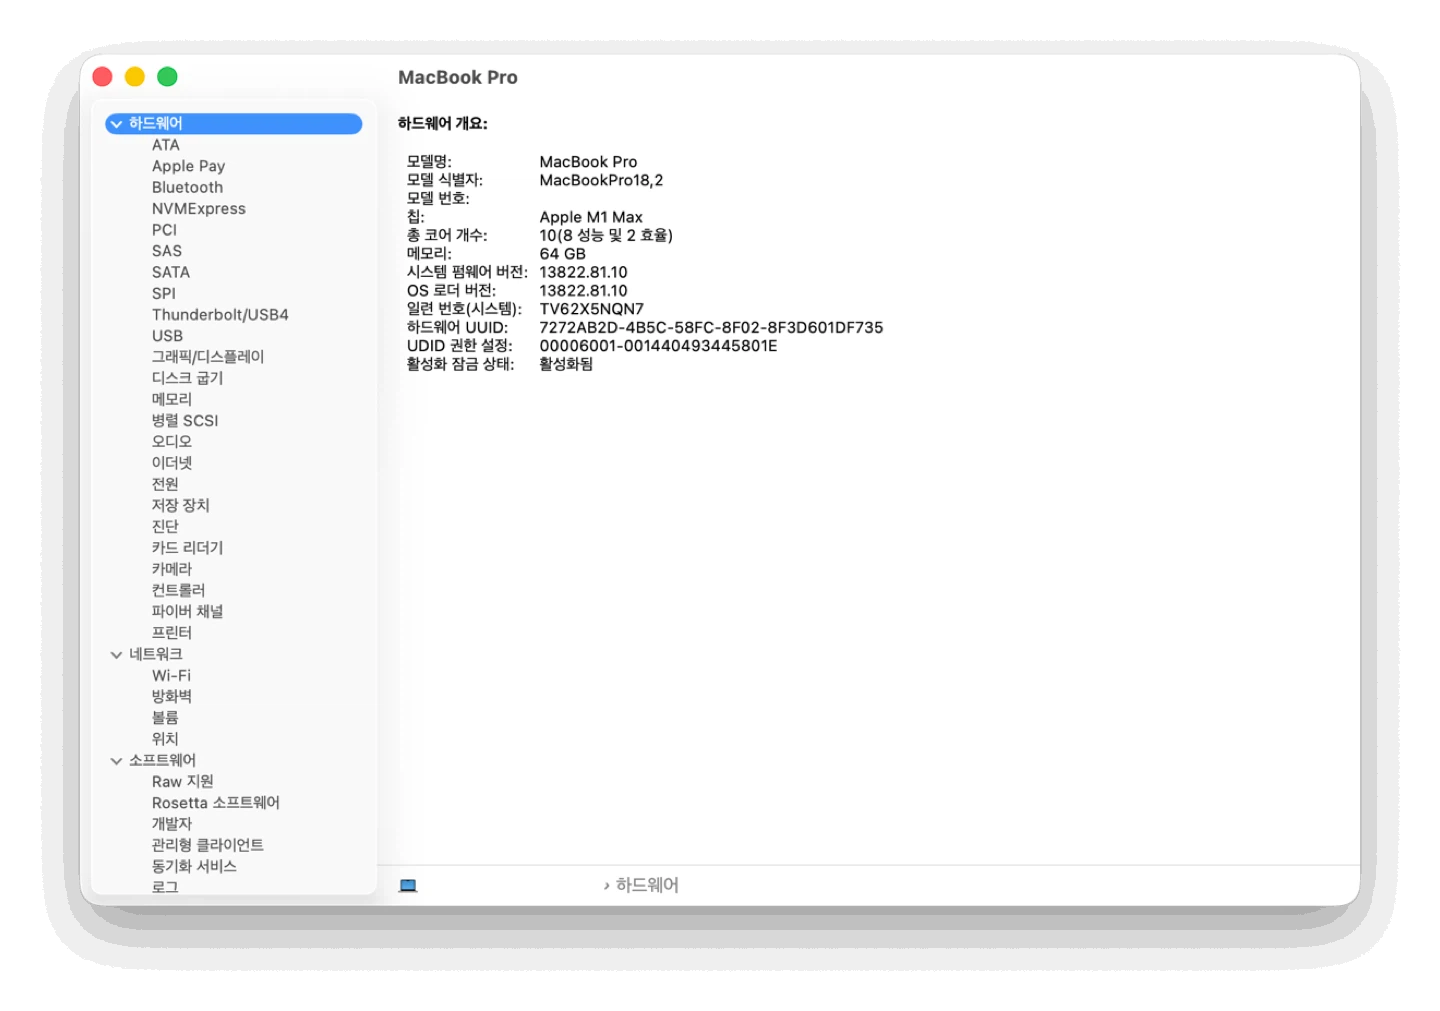This screenshot has height=1011, width=1440.
Task: Select USB in the sidebar
Action: click(x=167, y=336)
